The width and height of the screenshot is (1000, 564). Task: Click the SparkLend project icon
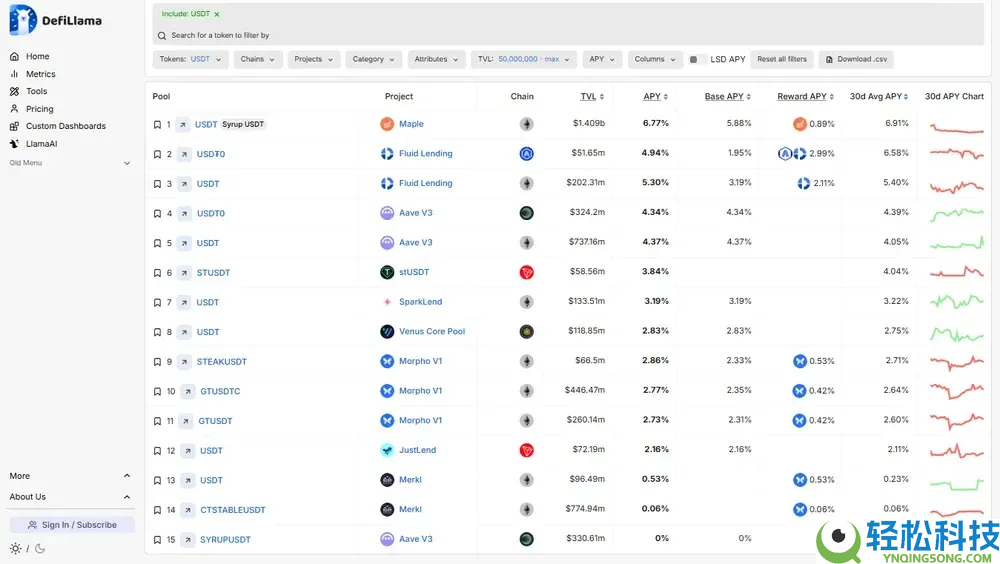(387, 302)
